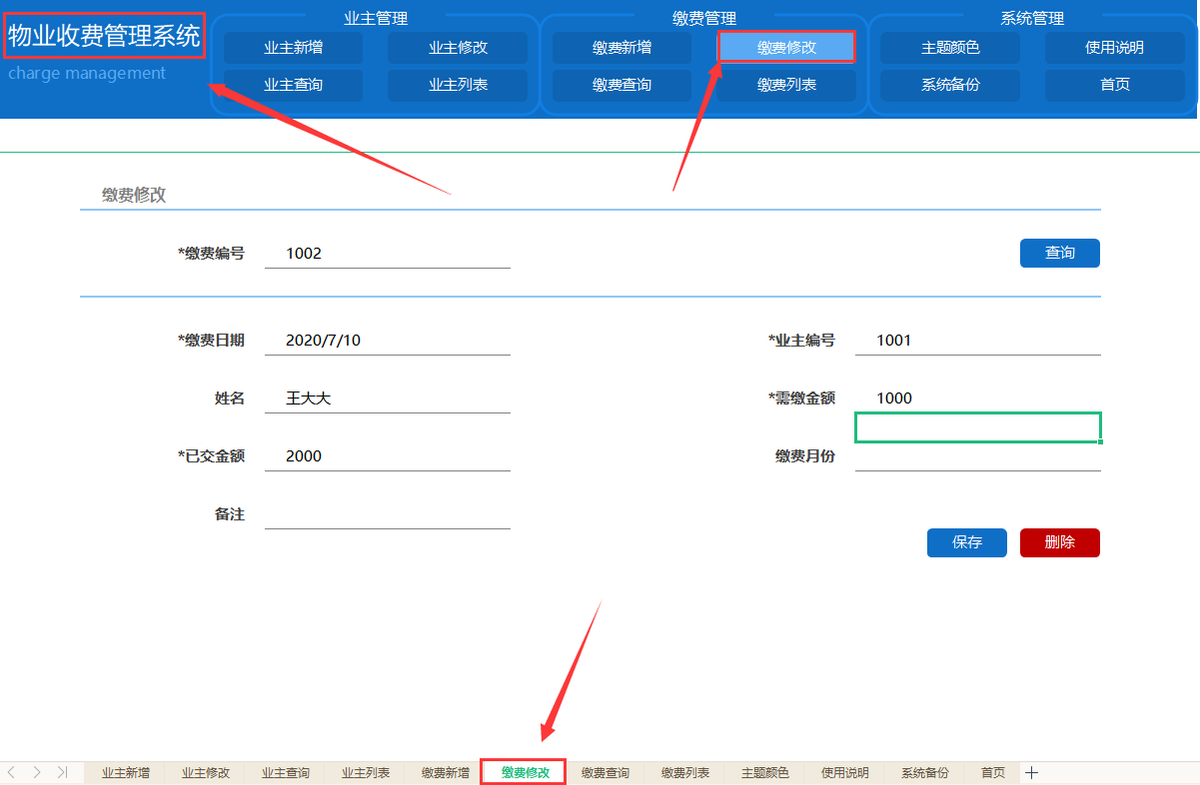
Task: Add a new sheet with the plus icon
Action: [x=1031, y=772]
